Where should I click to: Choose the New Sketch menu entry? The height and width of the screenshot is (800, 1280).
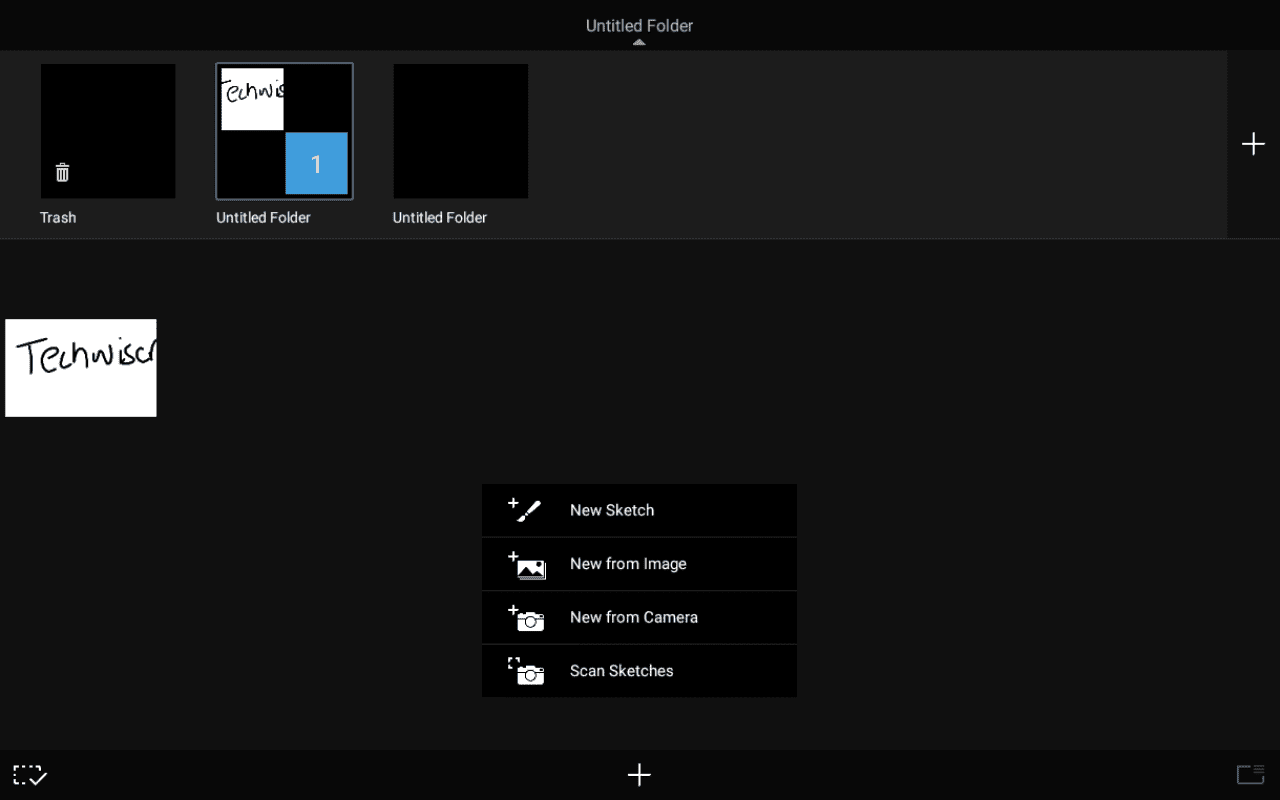(612, 510)
